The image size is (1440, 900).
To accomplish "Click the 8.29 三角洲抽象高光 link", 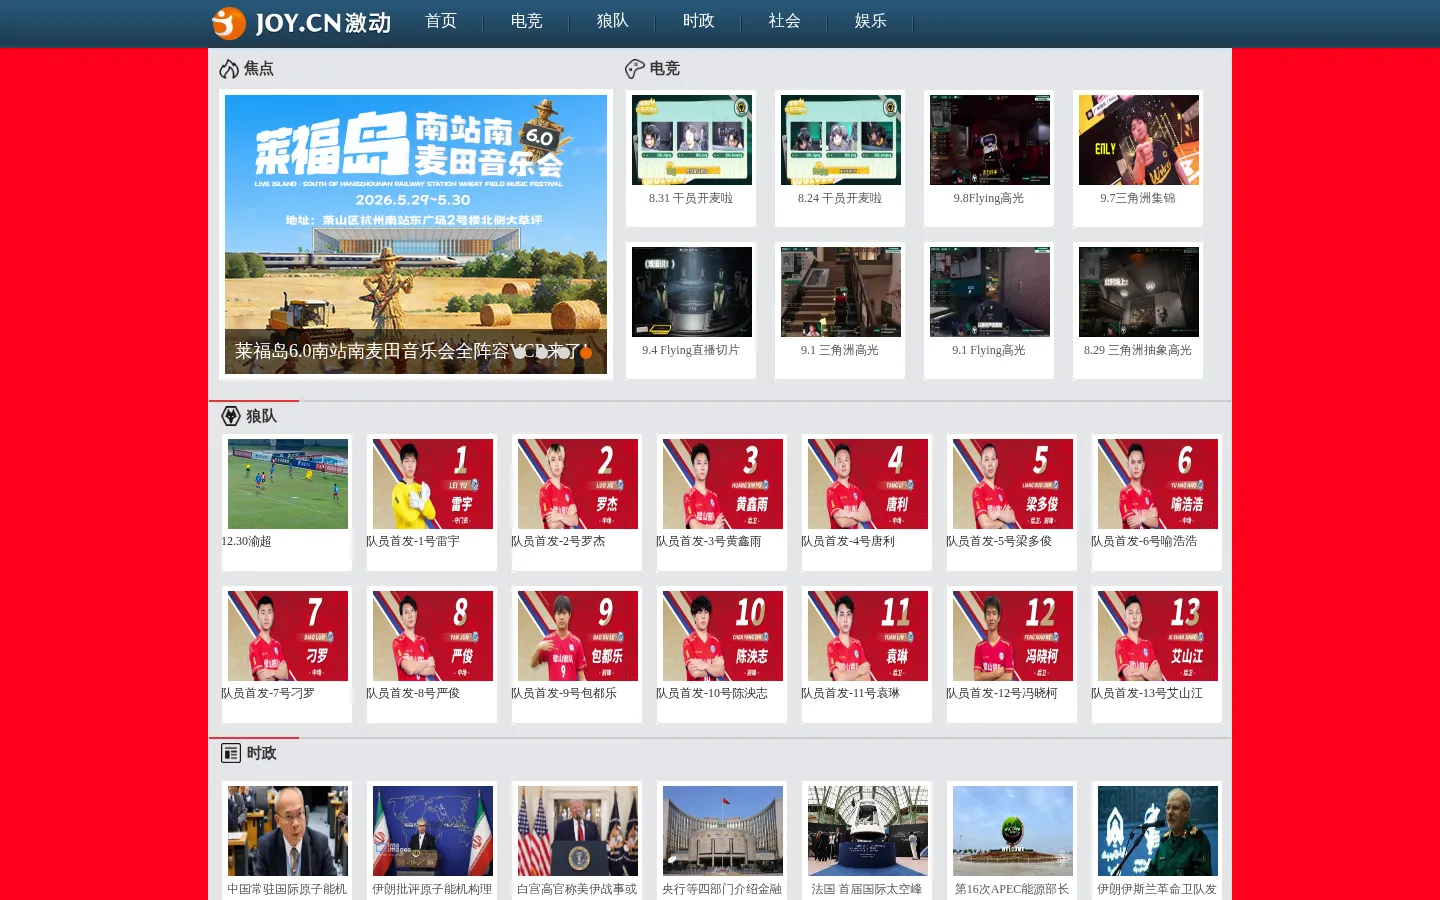I will click(x=1138, y=350).
